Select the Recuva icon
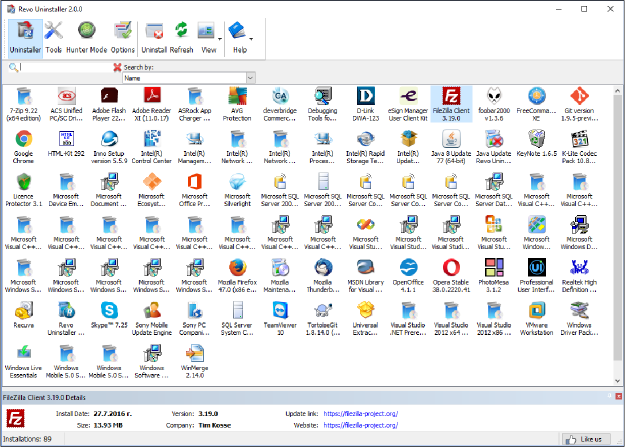The height and width of the screenshot is (447, 625). click(x=24, y=315)
